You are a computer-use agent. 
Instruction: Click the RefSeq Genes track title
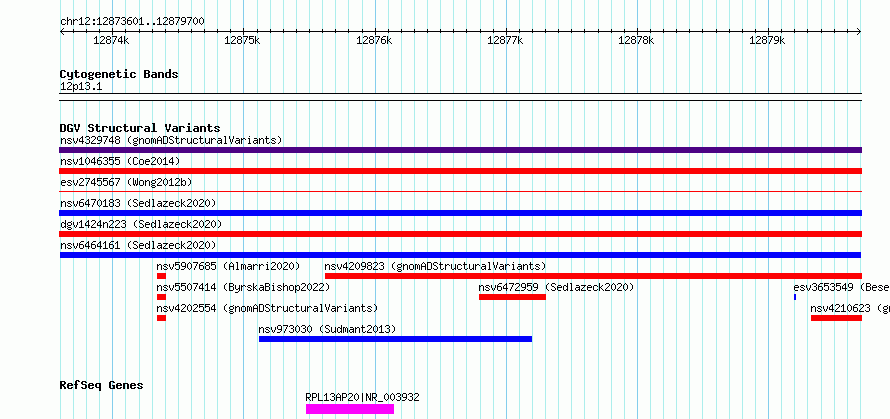click(x=101, y=386)
